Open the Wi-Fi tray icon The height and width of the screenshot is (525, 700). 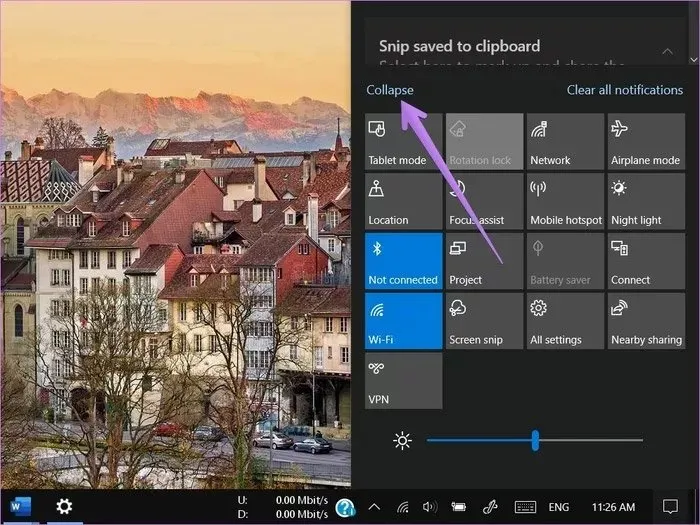click(402, 507)
